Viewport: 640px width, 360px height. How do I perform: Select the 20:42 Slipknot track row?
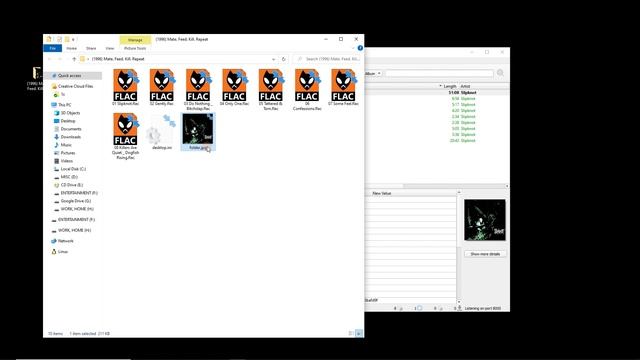click(437, 140)
